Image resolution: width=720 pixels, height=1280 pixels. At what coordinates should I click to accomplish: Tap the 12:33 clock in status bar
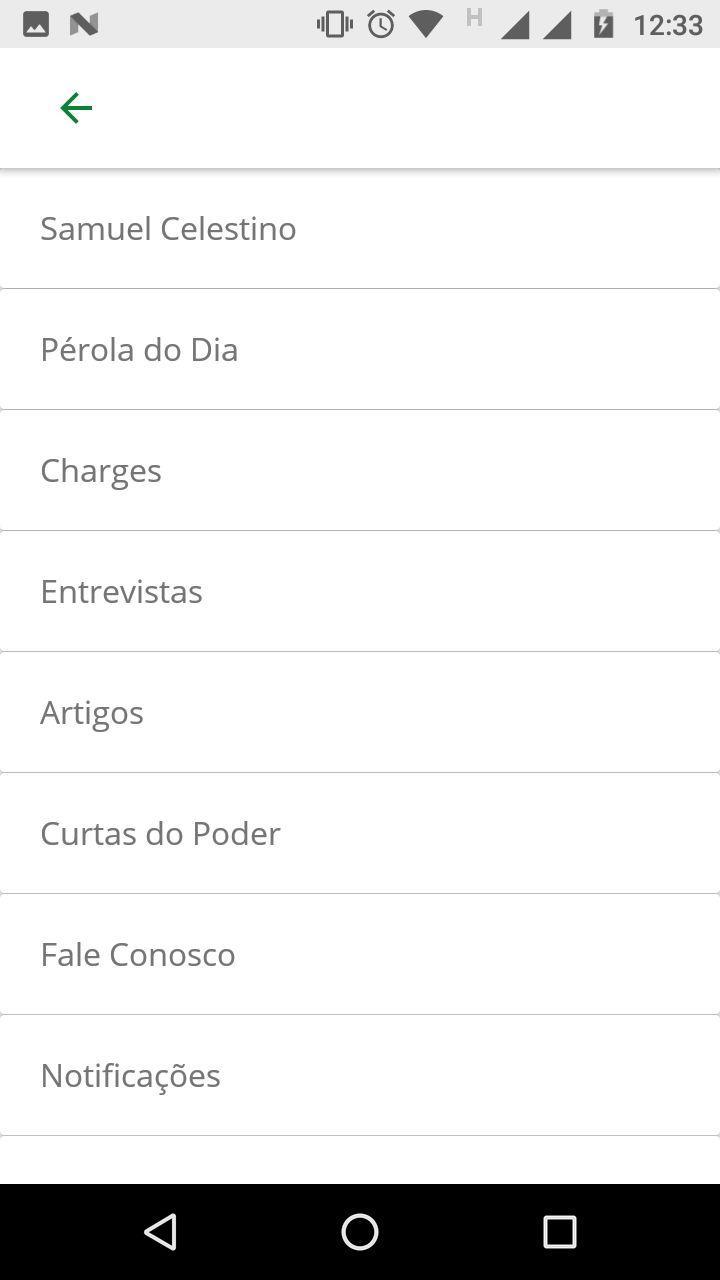pyautogui.click(x=668, y=24)
